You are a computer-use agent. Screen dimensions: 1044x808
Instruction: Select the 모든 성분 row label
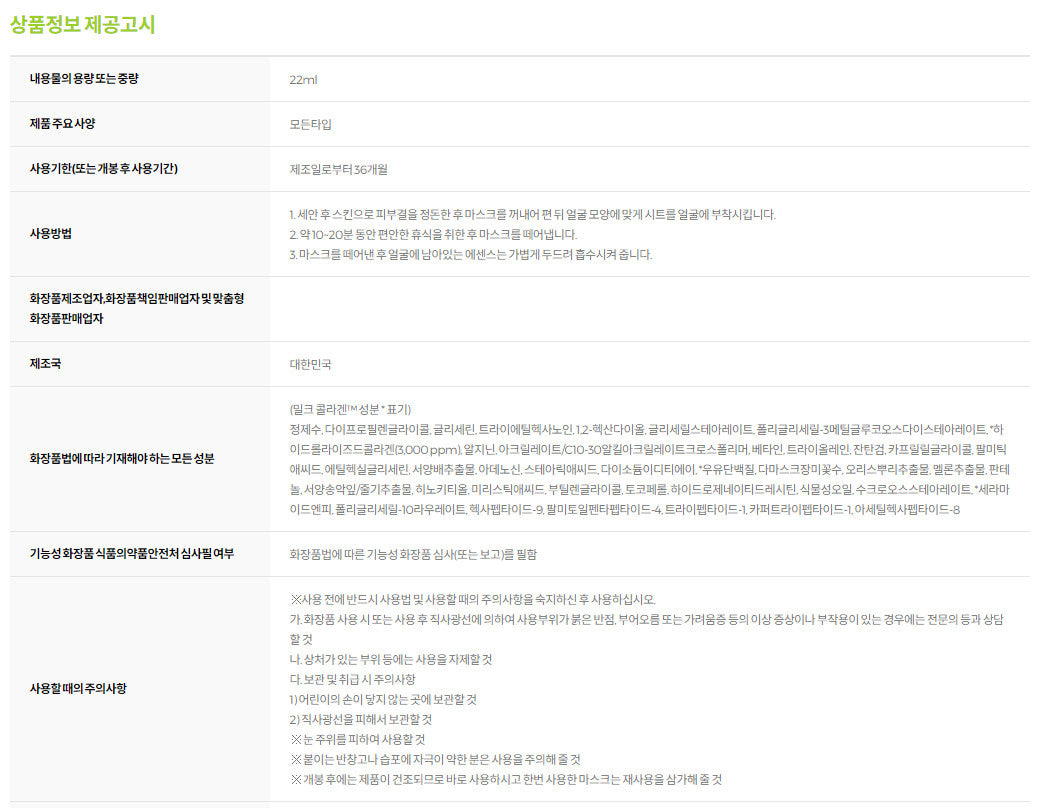122,459
